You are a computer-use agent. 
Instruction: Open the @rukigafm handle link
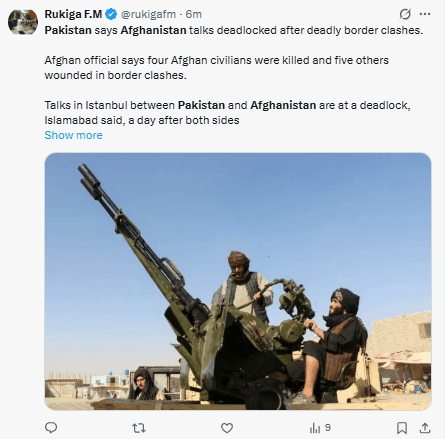[148, 14]
